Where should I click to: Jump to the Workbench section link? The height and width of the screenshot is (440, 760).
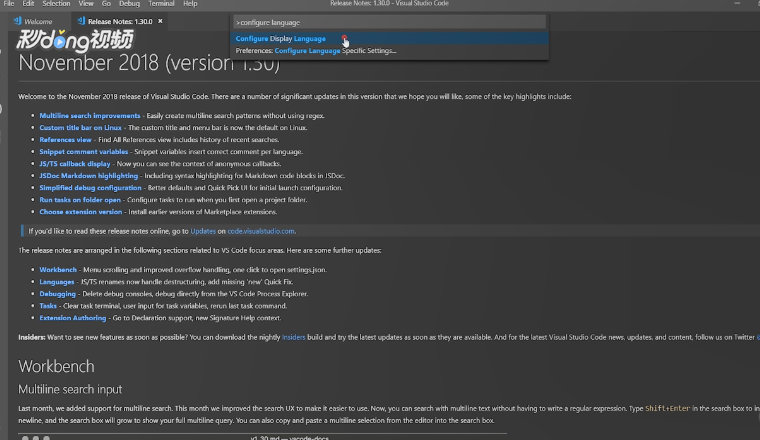click(58, 269)
